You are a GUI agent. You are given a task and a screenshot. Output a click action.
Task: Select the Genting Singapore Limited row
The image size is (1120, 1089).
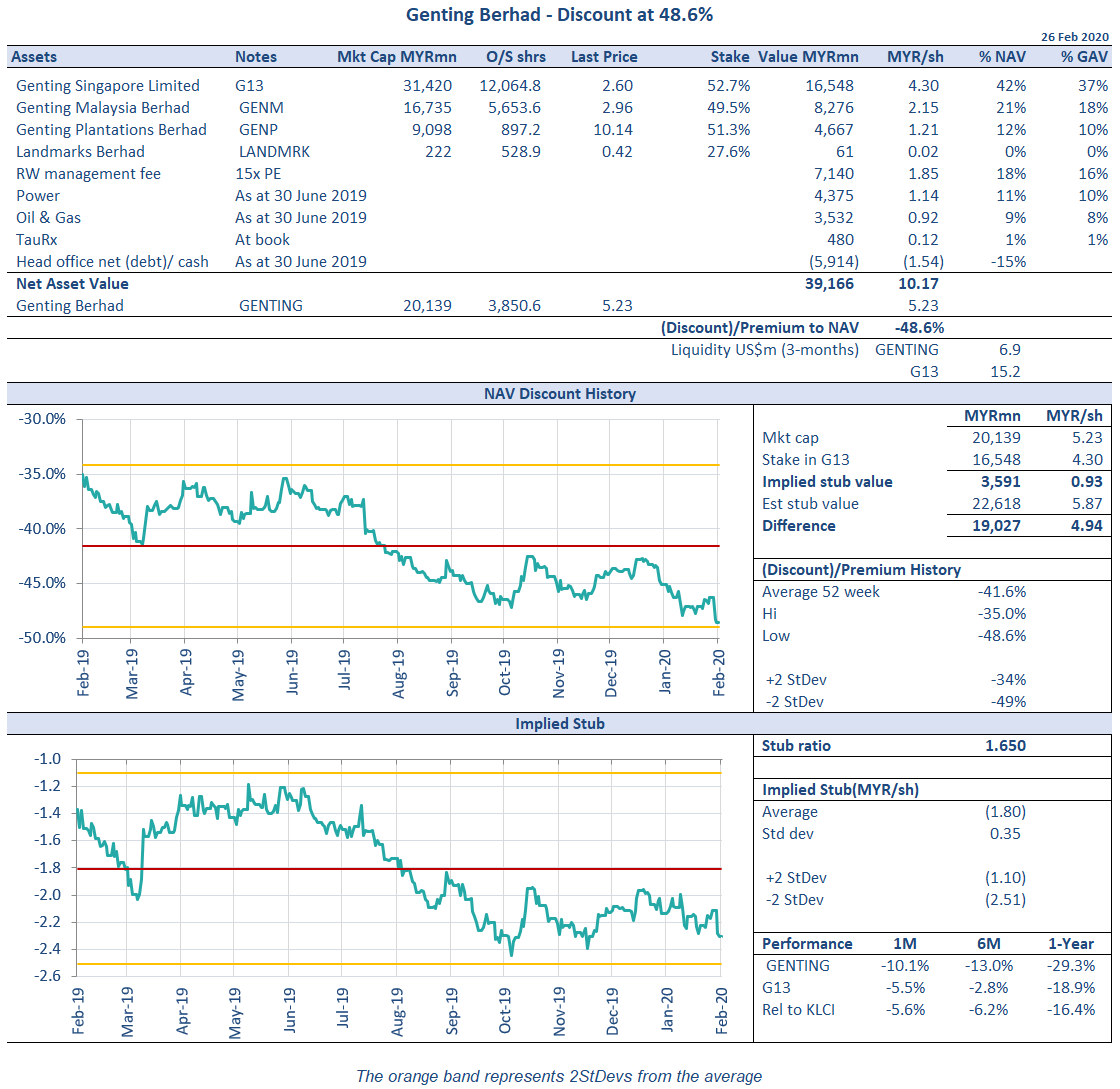(107, 85)
